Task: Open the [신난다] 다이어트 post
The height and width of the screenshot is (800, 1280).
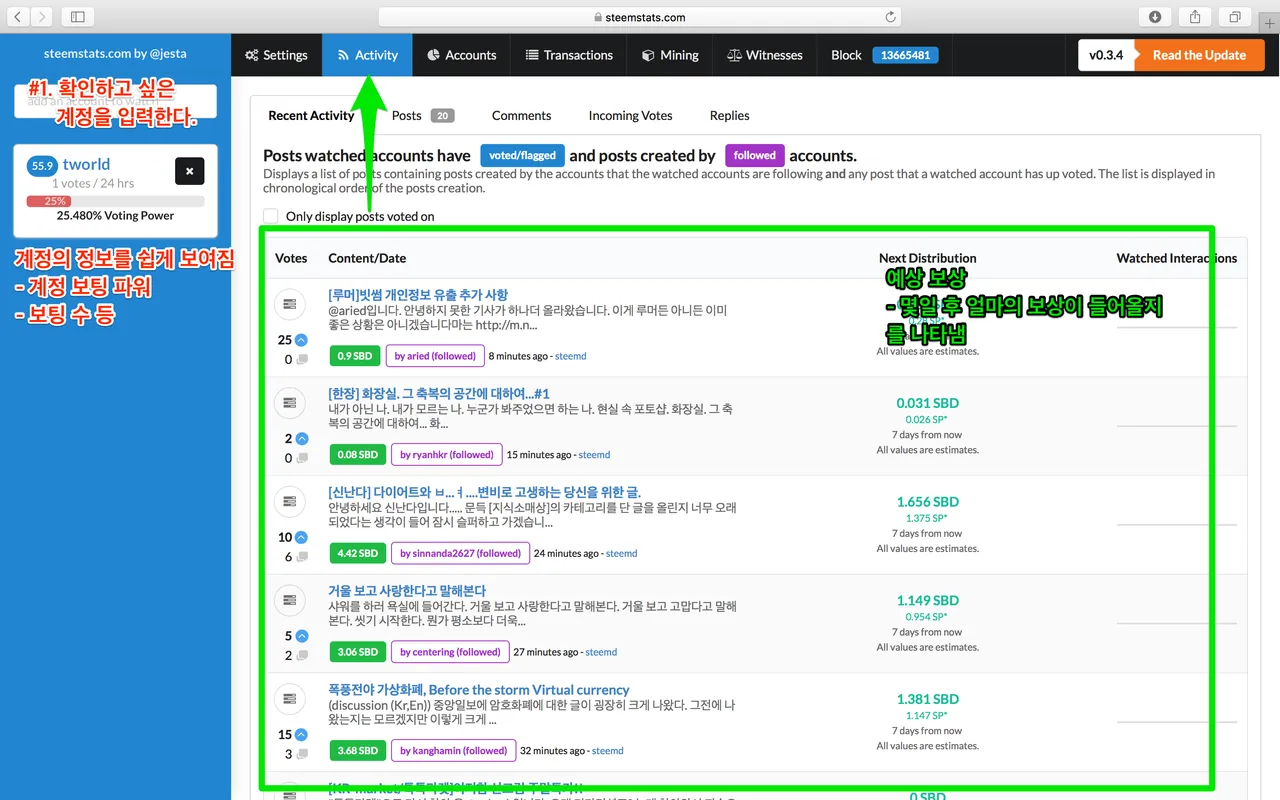Action: 484,492
